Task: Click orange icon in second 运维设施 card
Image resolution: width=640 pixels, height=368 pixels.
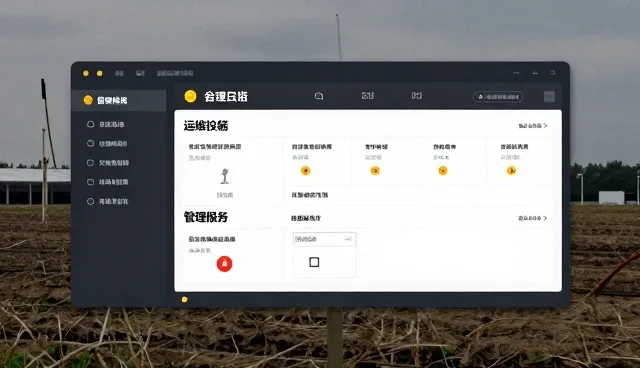Action: tap(305, 171)
